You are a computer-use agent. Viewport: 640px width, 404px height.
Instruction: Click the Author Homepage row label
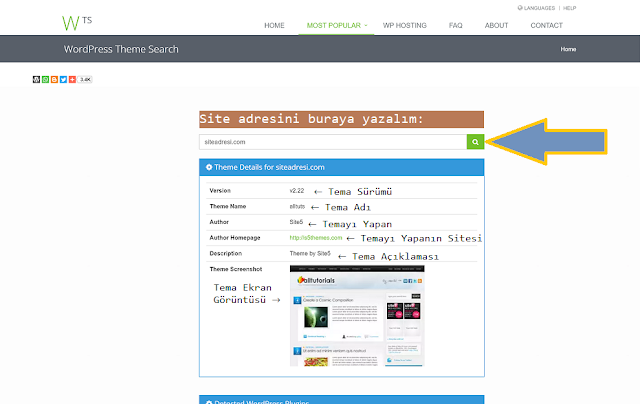click(235, 238)
